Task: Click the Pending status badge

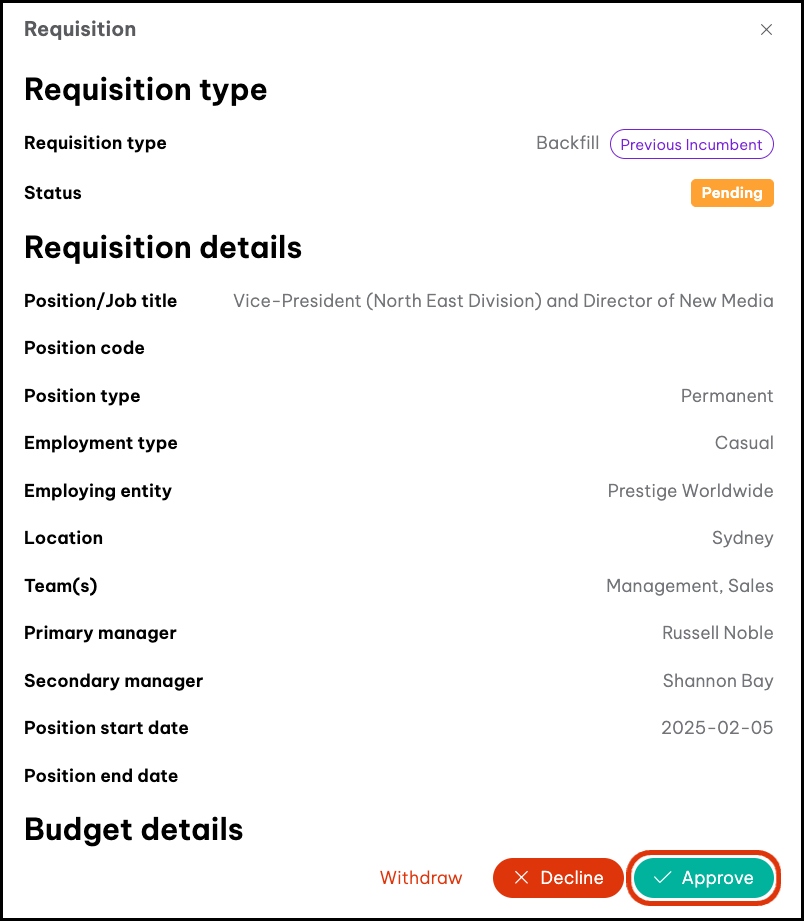Action: 732,193
